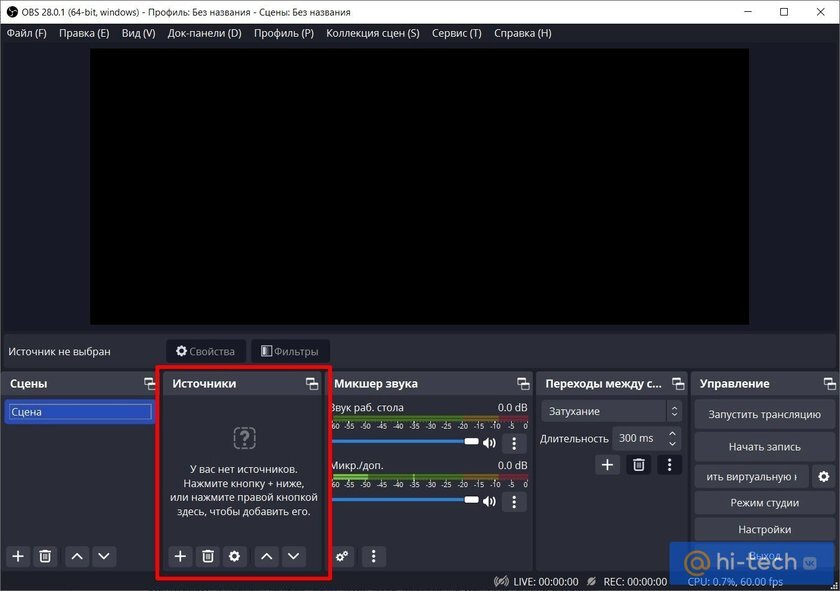The image size is (840, 591).
Task: Move source up in Источники panel
Action: (266, 556)
